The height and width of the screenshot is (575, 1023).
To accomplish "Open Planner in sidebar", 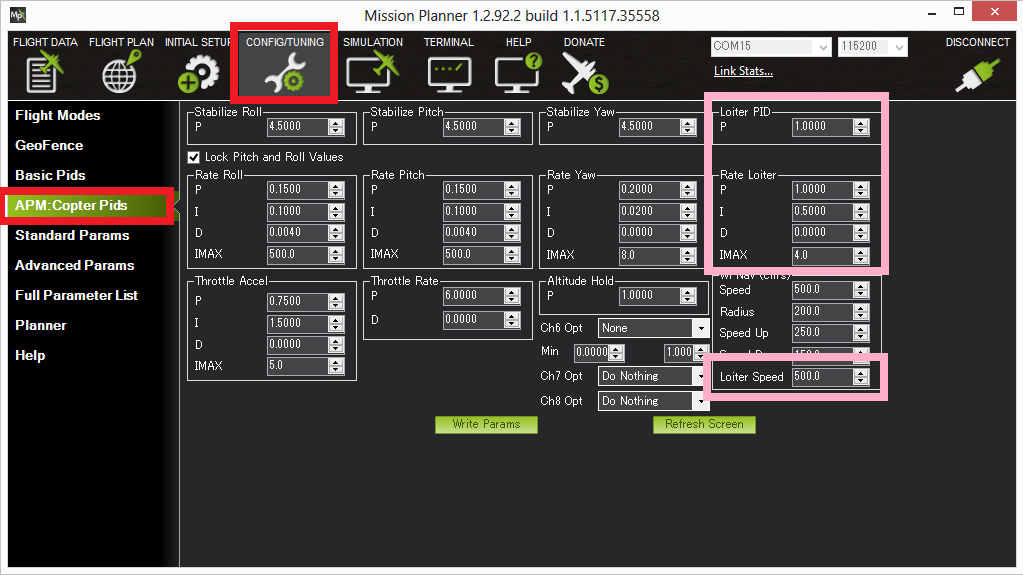I will [x=40, y=326].
